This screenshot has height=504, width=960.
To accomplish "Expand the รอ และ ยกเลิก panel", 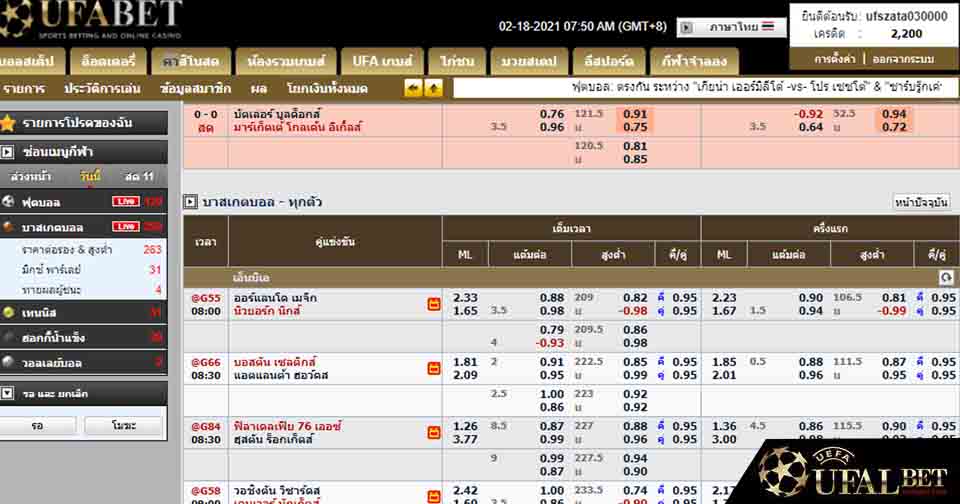I will click(8, 393).
